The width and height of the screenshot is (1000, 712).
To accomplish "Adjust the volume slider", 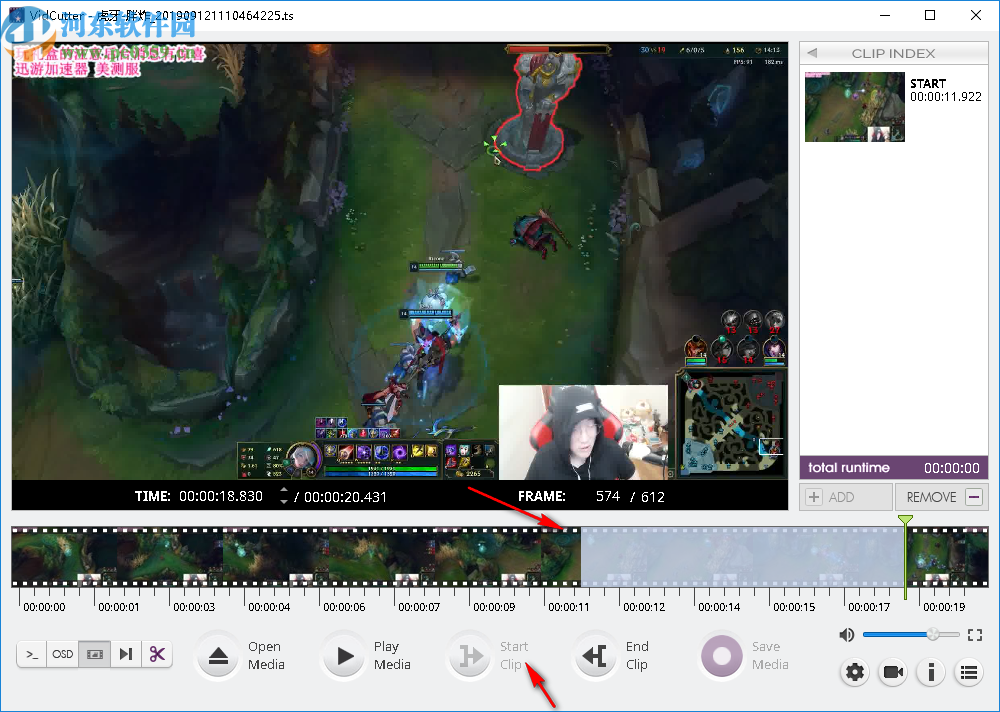I will pyautogui.click(x=911, y=634).
